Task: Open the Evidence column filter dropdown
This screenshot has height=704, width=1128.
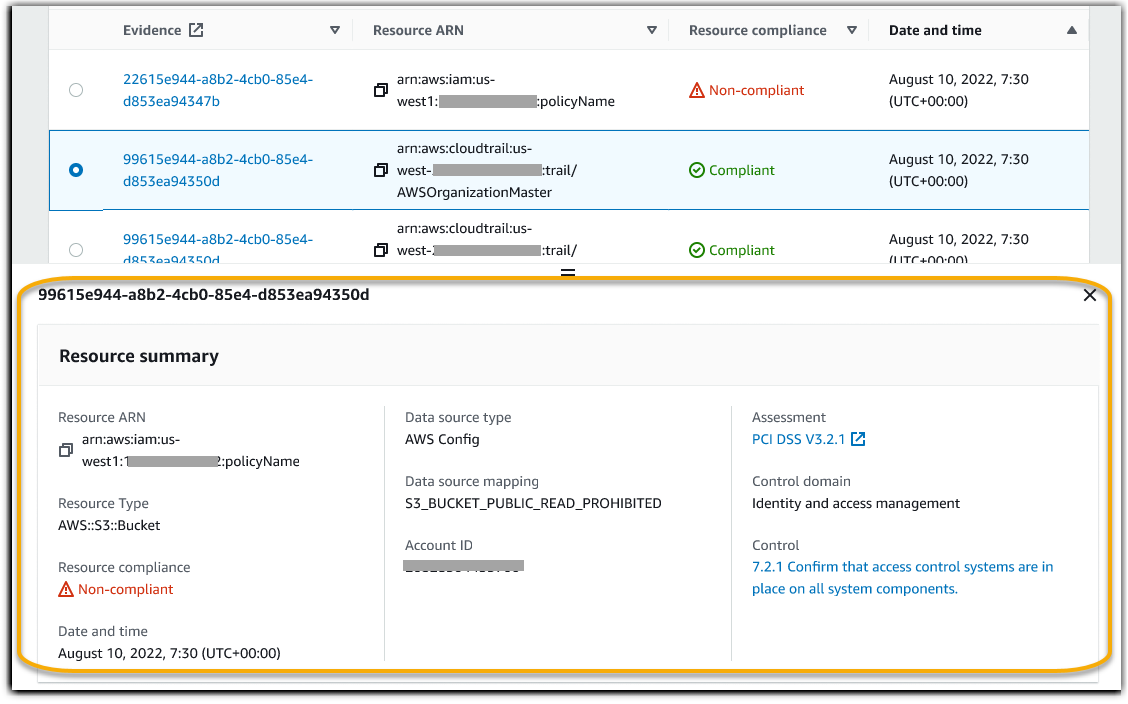Action: (x=335, y=30)
